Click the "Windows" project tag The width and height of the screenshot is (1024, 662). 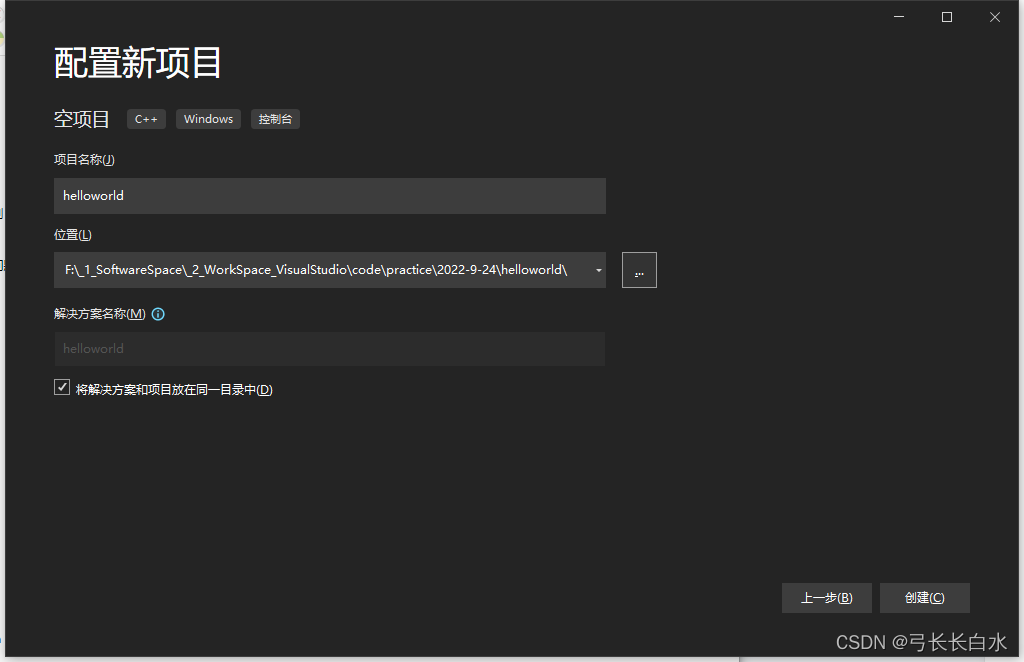click(x=208, y=118)
